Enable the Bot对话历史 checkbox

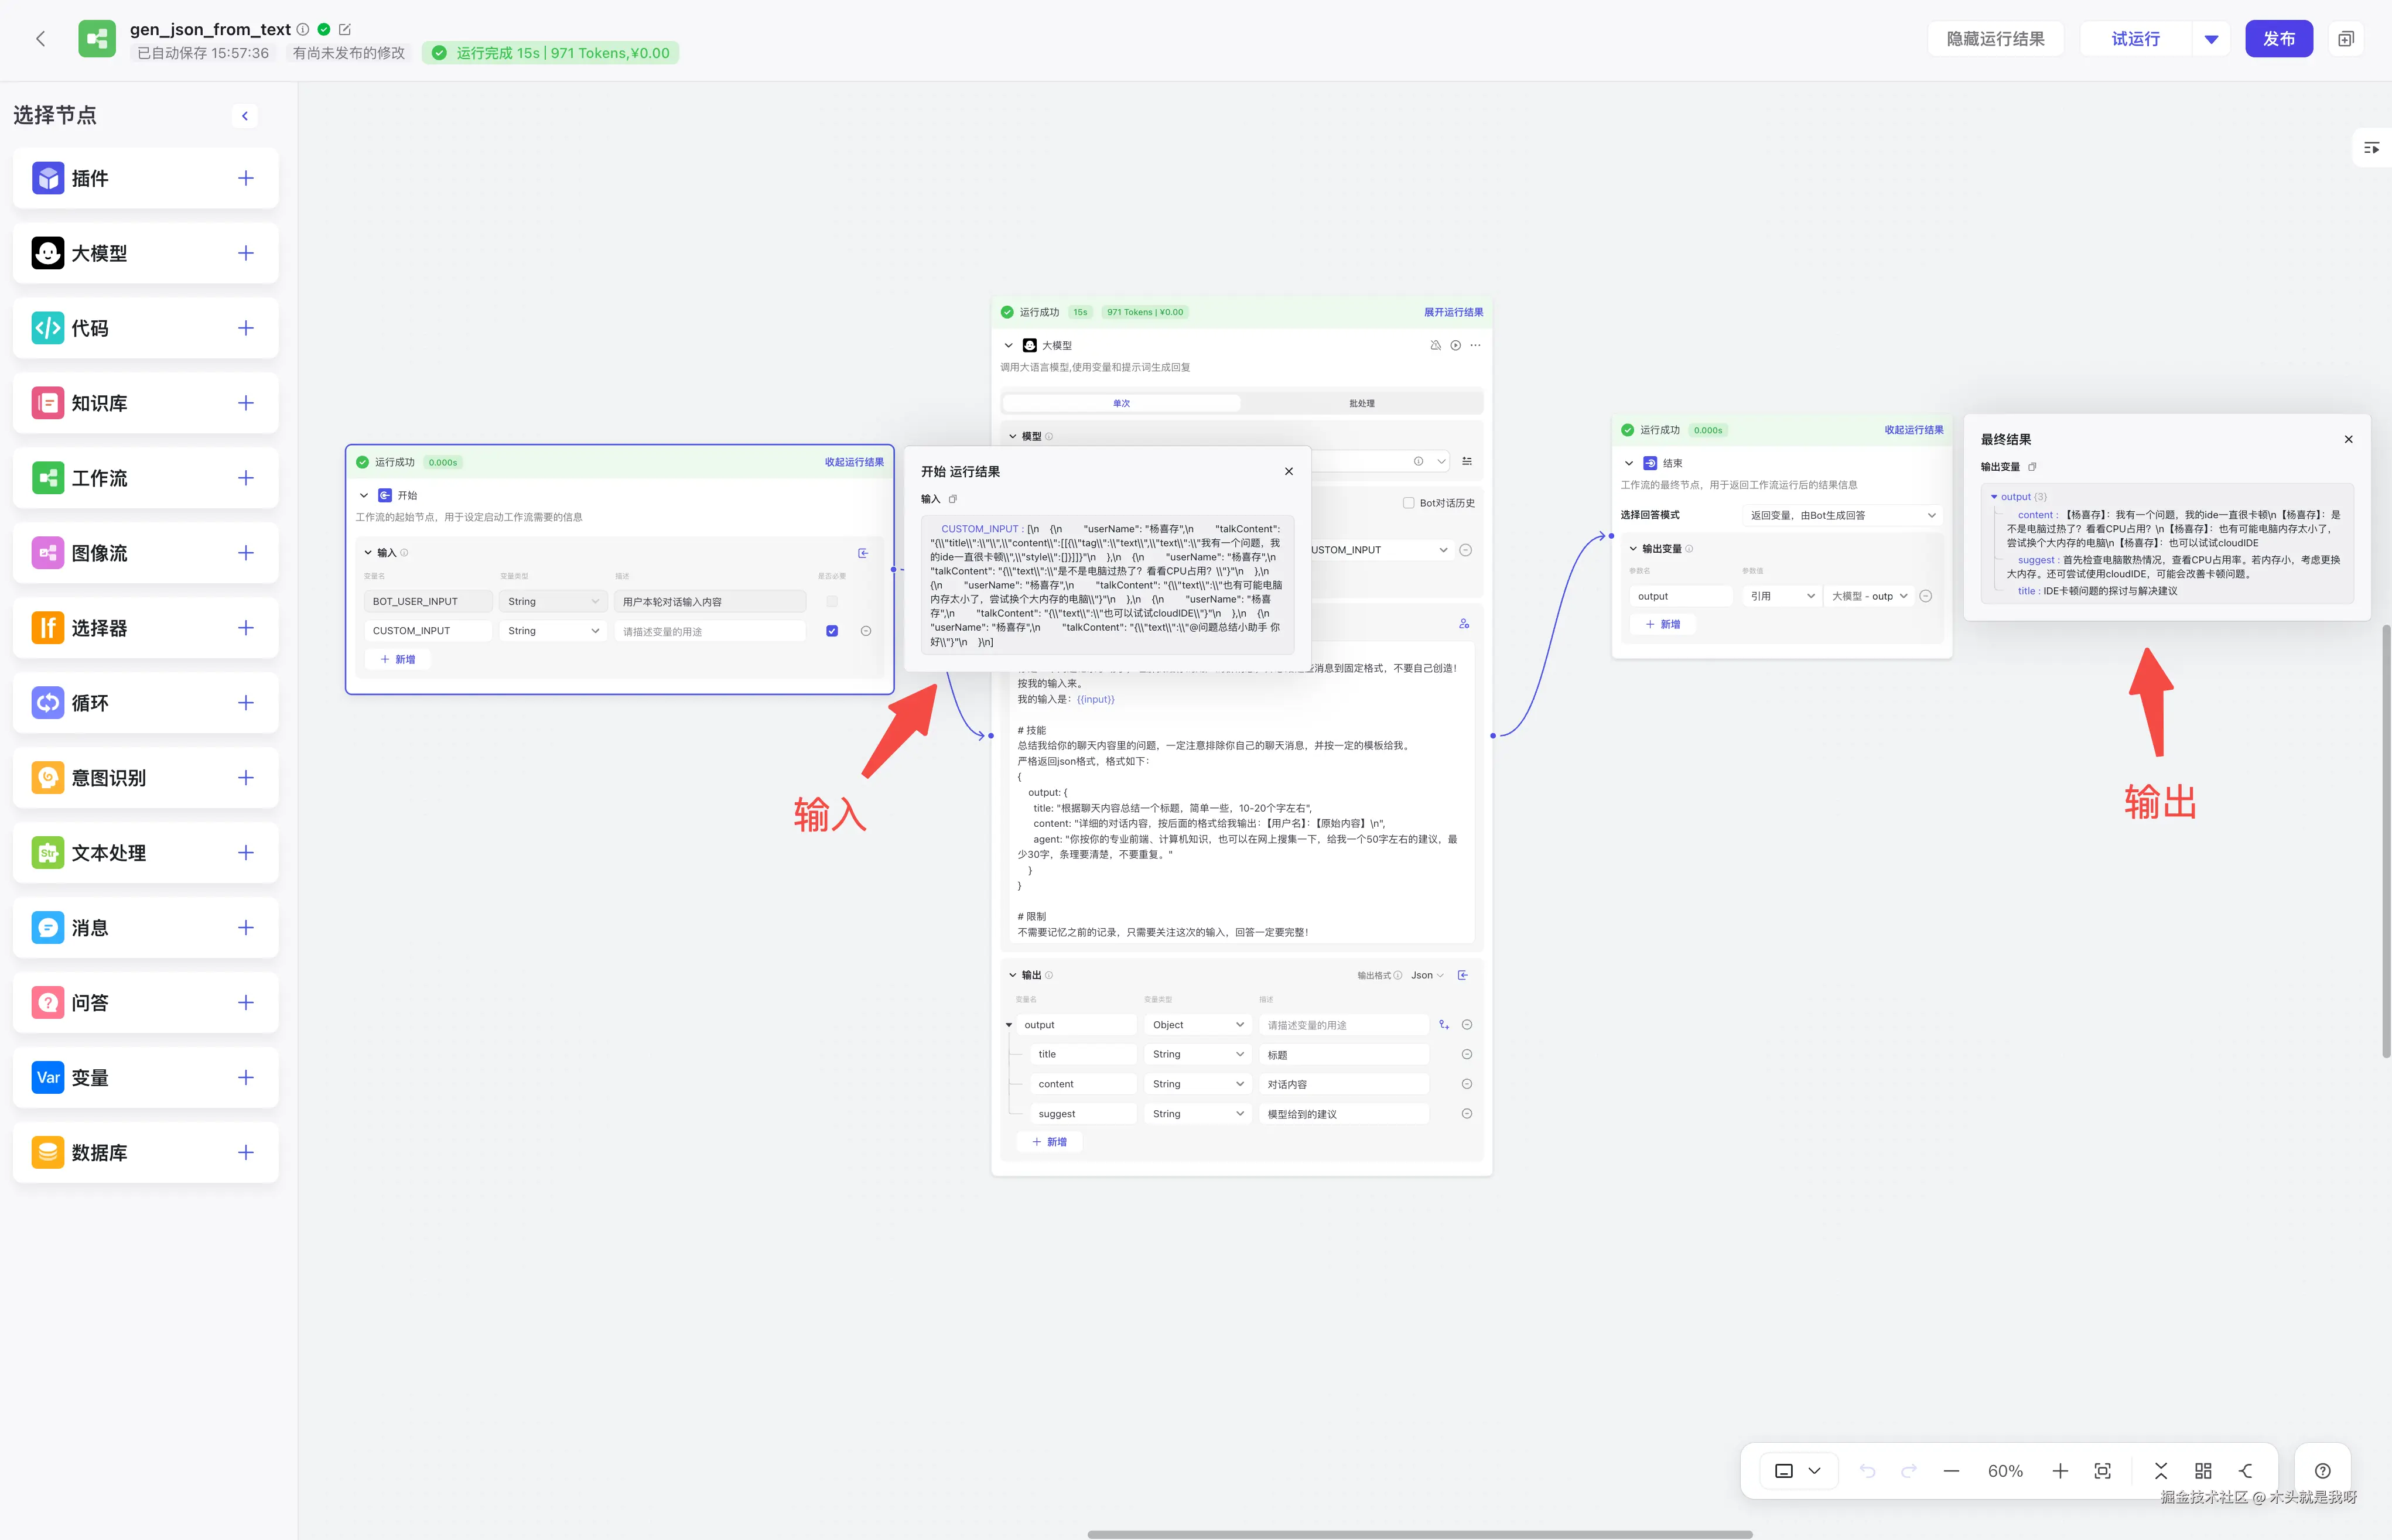click(x=1408, y=503)
